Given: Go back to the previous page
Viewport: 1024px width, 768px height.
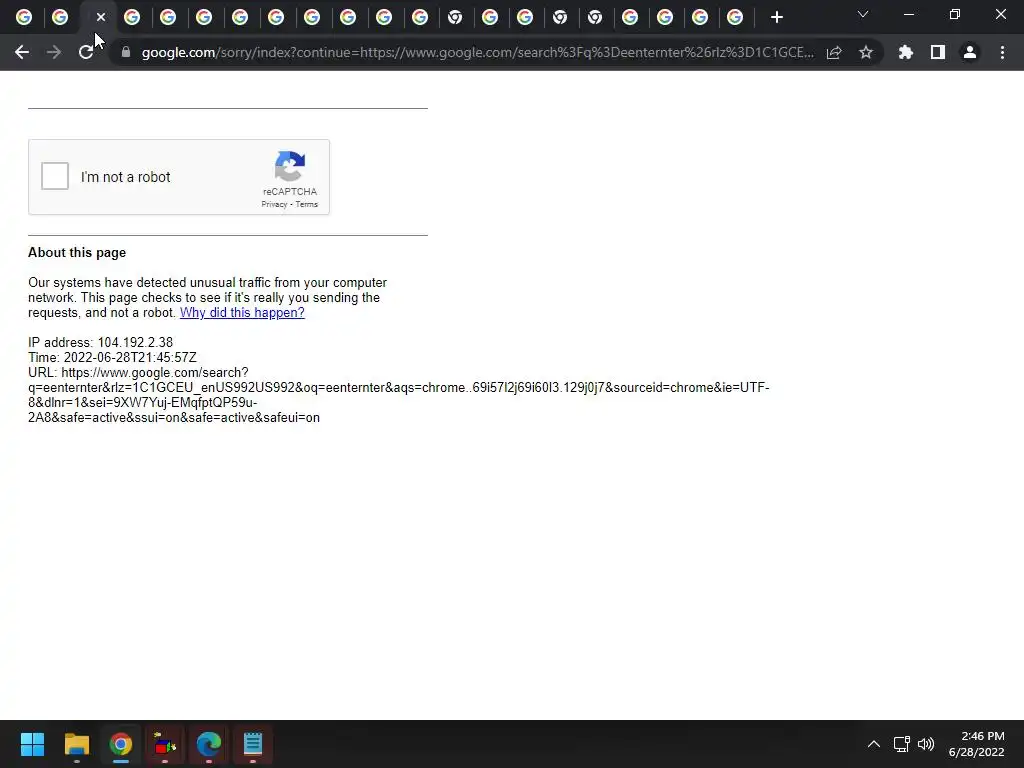Looking at the screenshot, I should 22,52.
